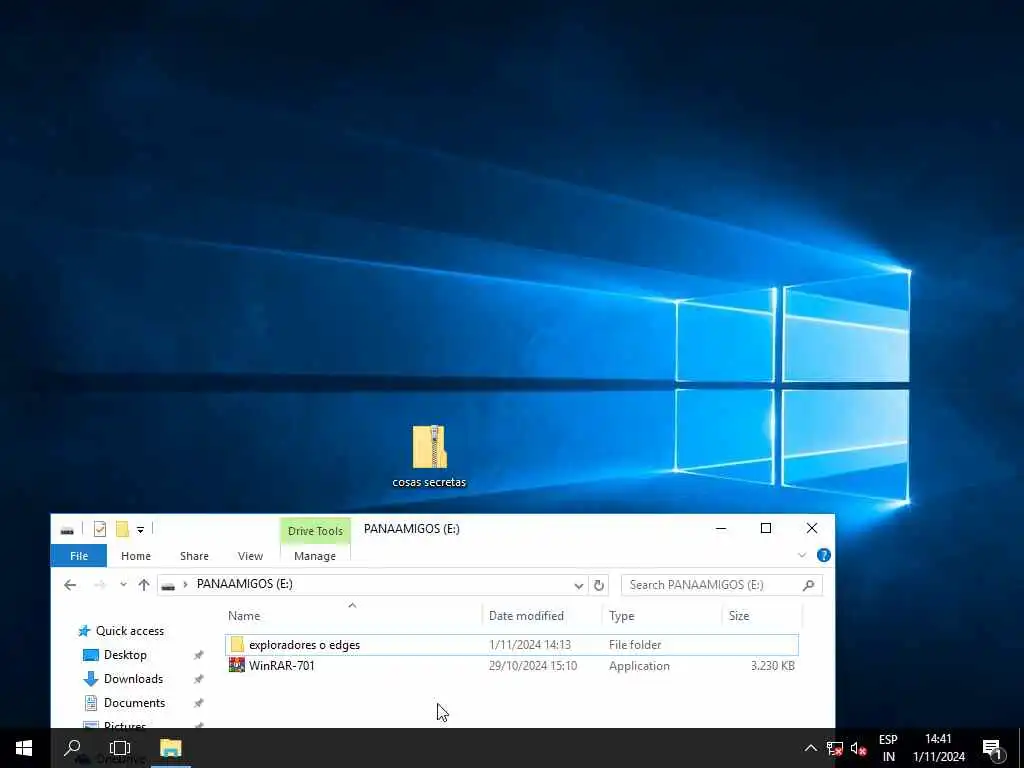Go back using the back arrow
The width and height of the screenshot is (1024, 768).
pyautogui.click(x=70, y=584)
